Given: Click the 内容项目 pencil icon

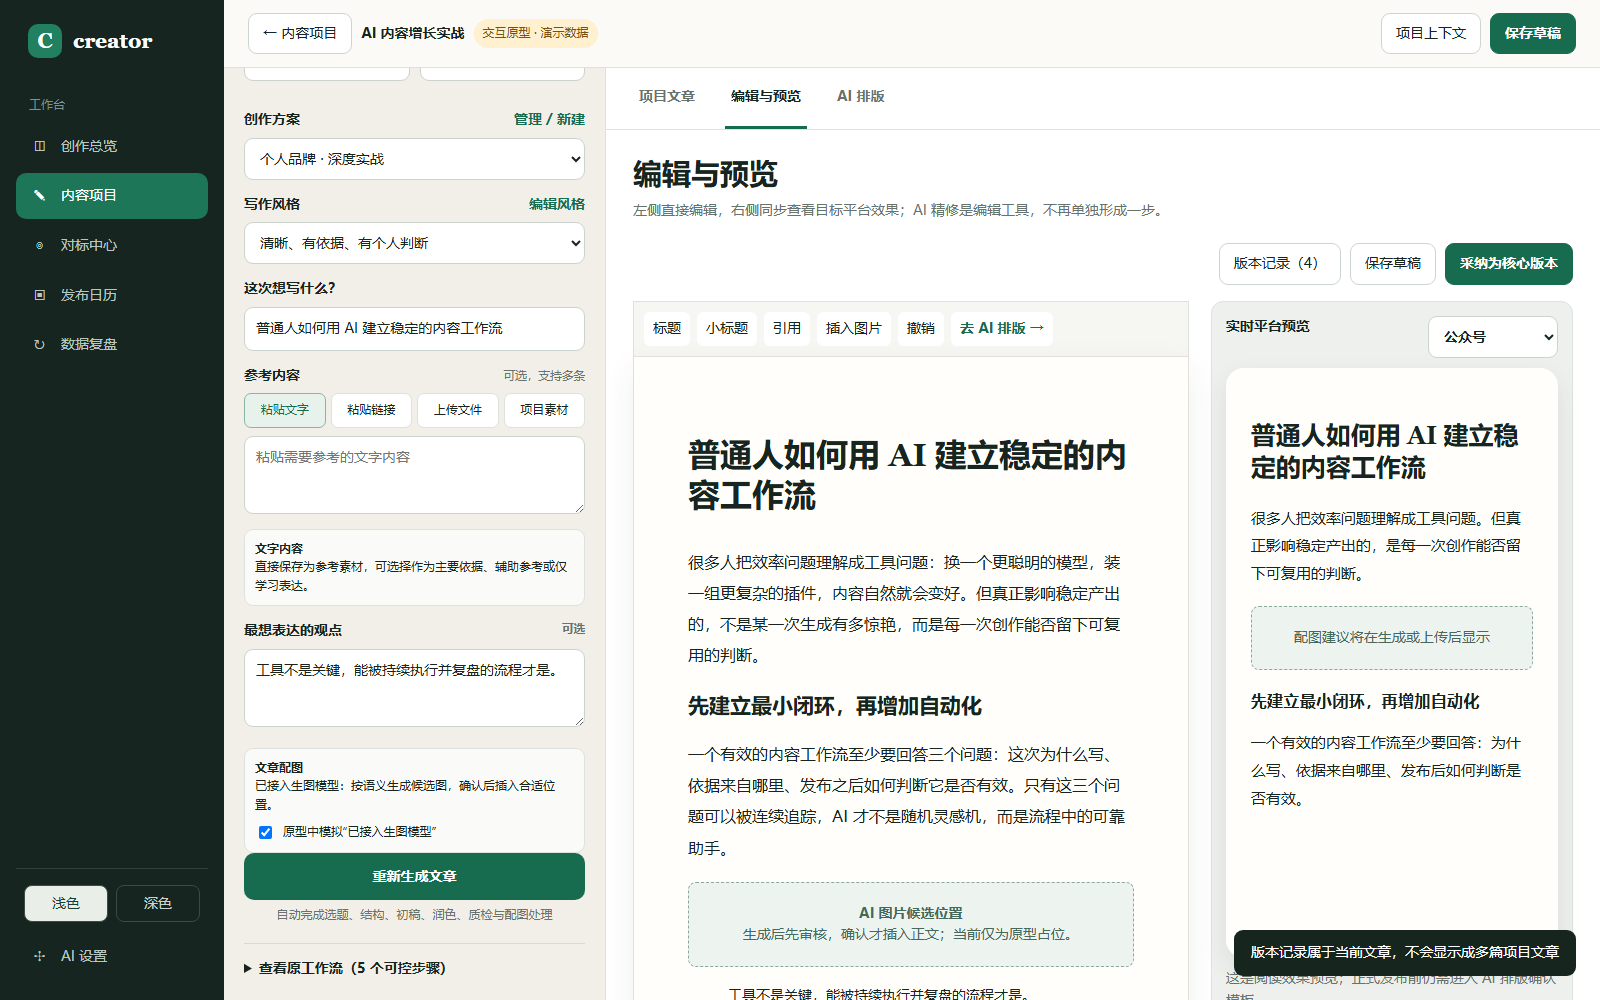Looking at the screenshot, I should (40, 195).
